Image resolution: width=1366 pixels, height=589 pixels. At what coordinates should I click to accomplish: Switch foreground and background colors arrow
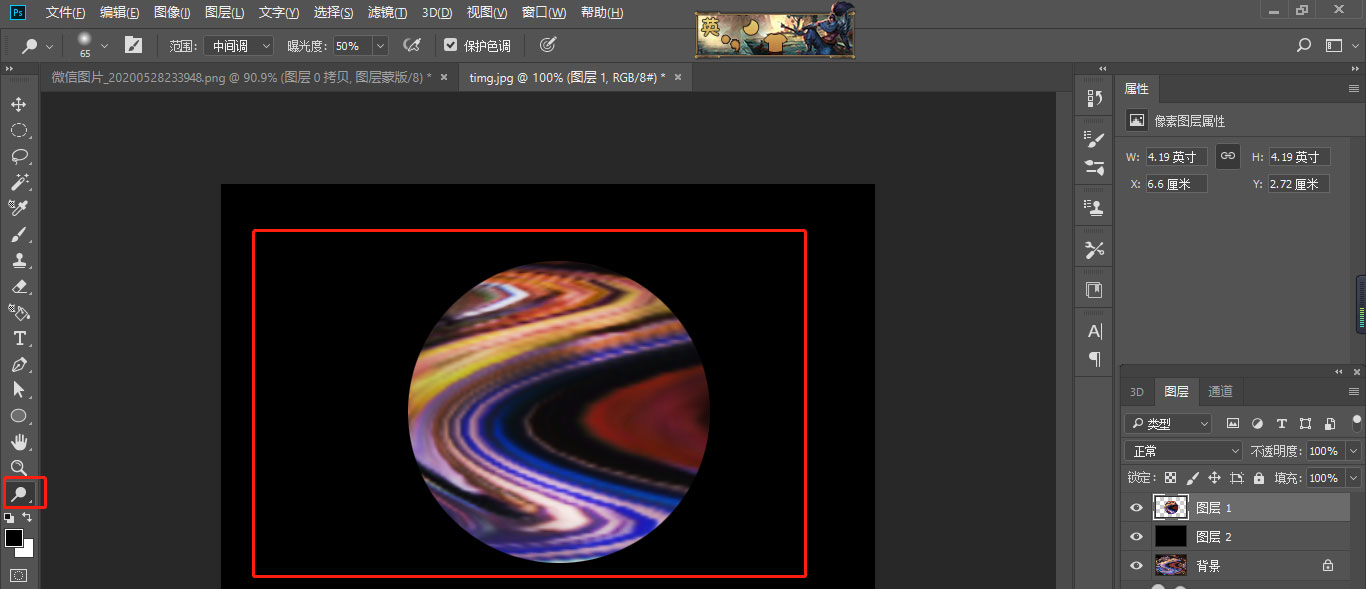point(27,517)
